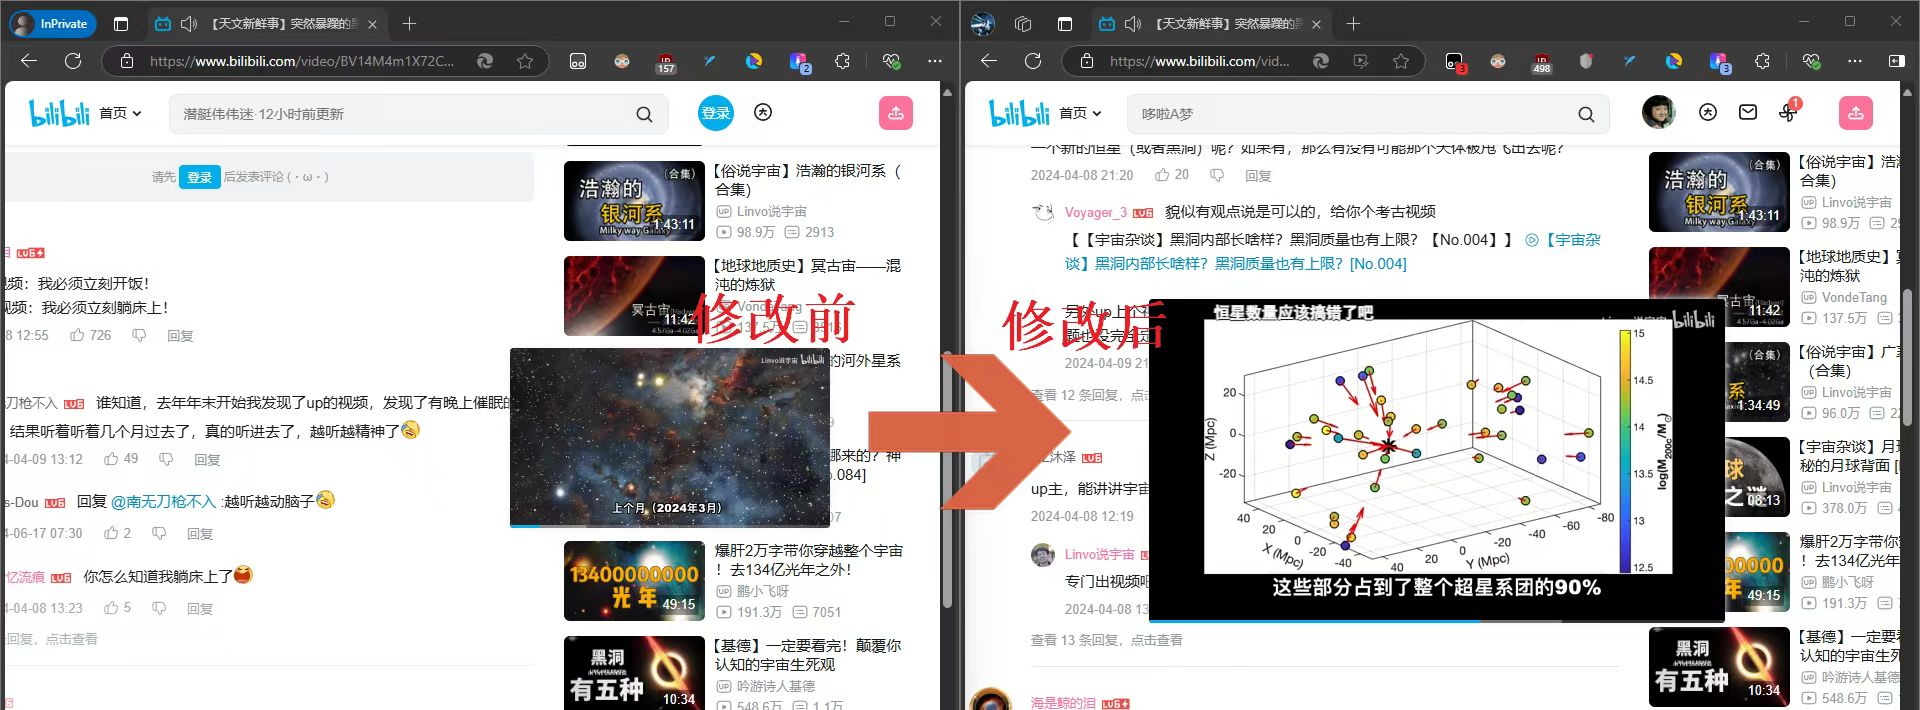Toggle favorite star in the right address bar
This screenshot has height=710, width=1920.
(1401, 61)
